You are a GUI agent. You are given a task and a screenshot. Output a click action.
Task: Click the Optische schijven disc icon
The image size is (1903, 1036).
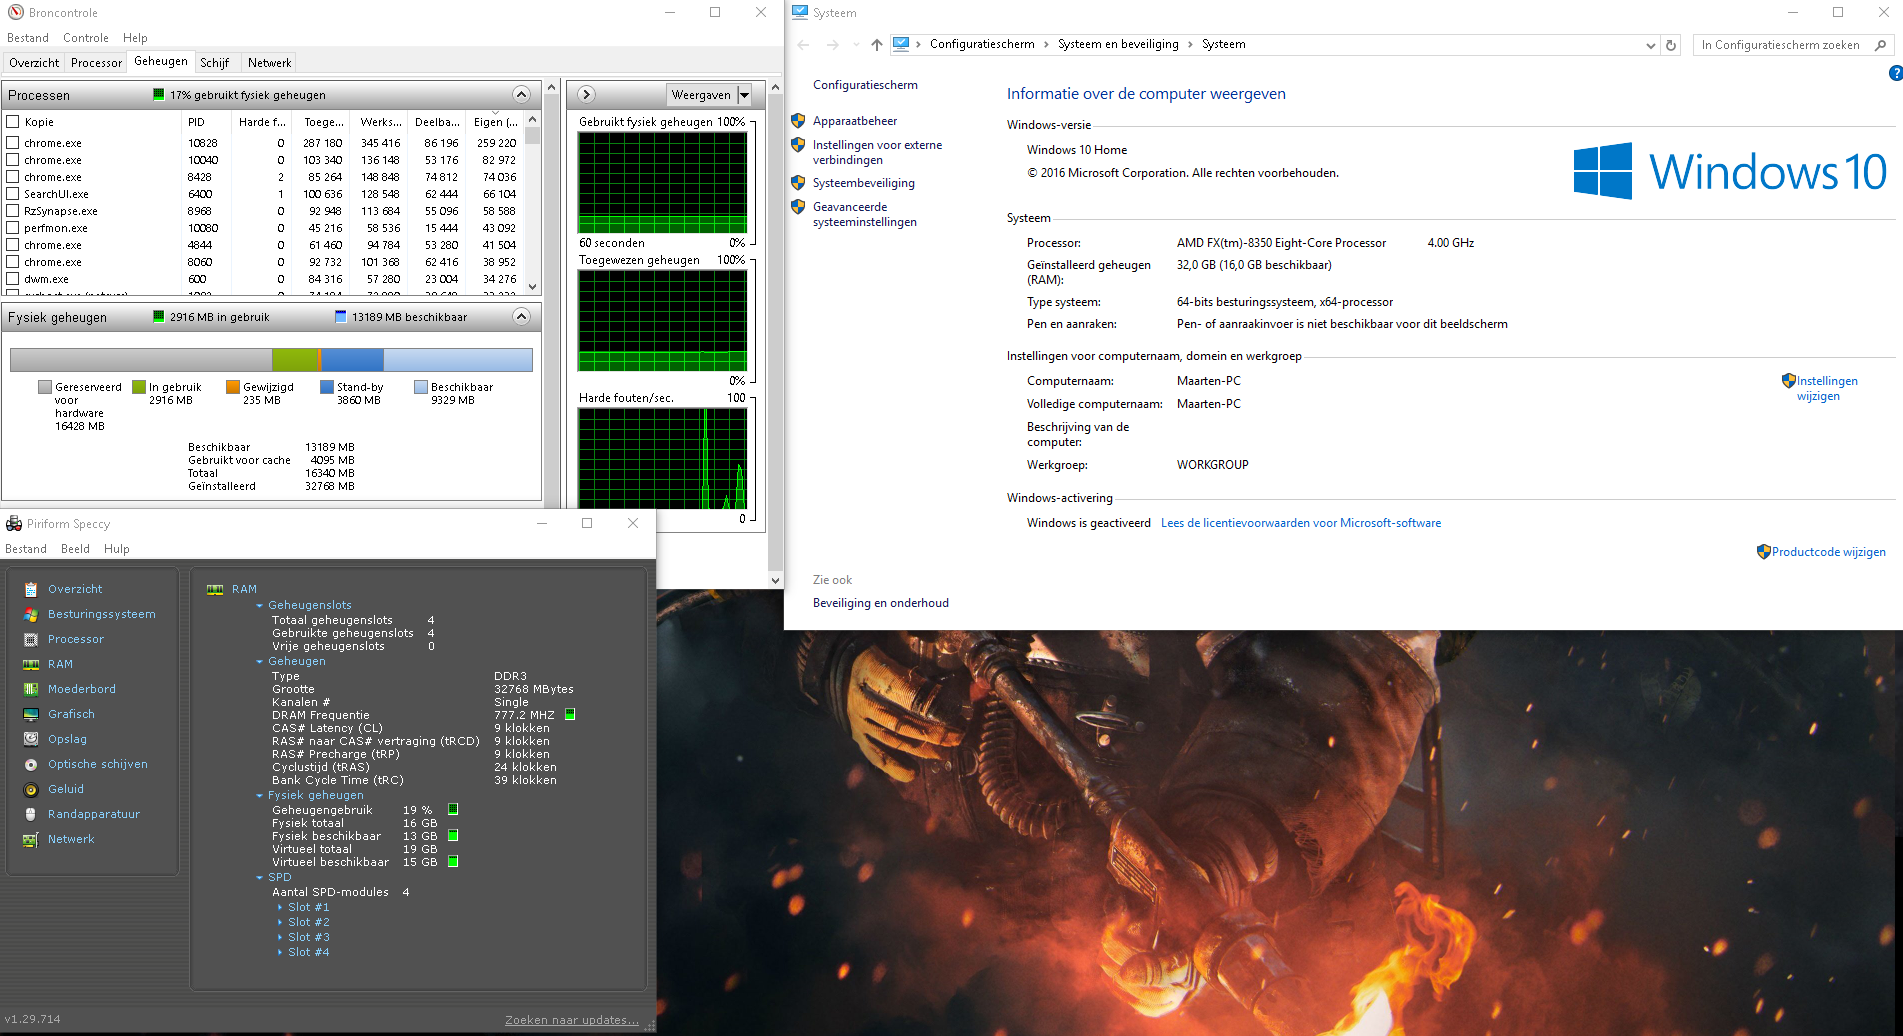coord(31,764)
